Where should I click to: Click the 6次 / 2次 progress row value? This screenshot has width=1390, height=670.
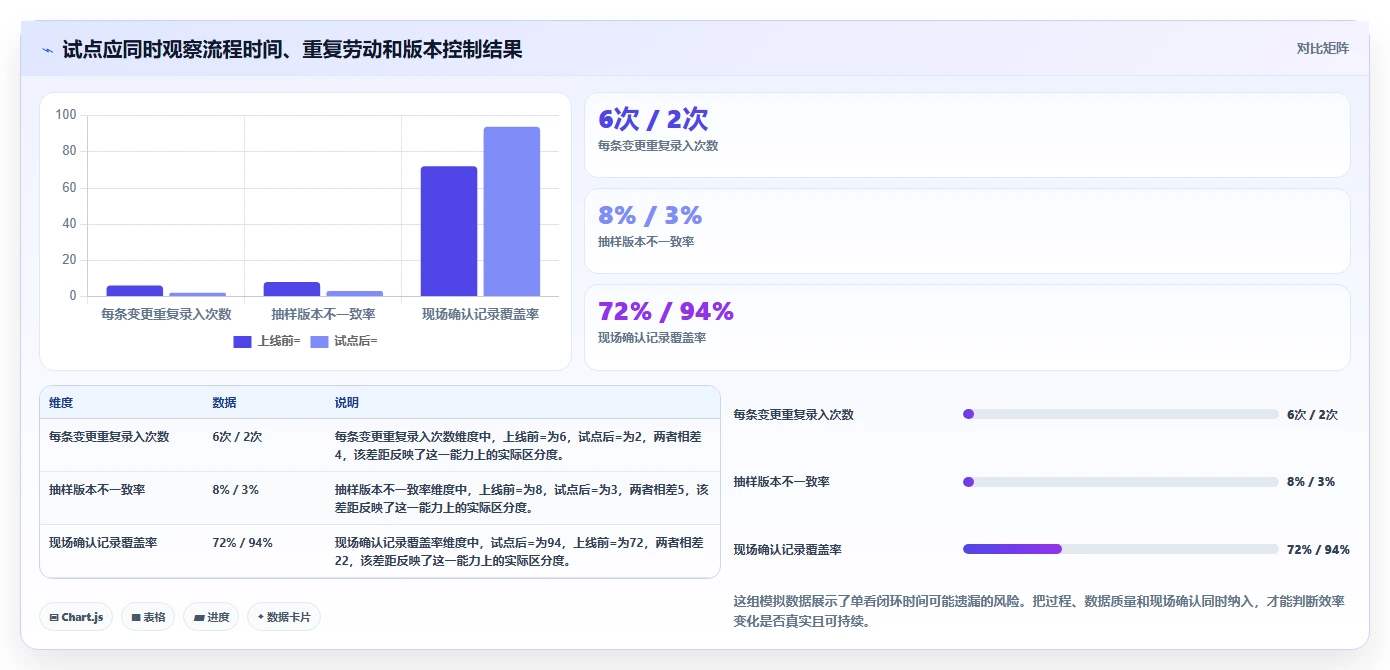click(x=1312, y=414)
